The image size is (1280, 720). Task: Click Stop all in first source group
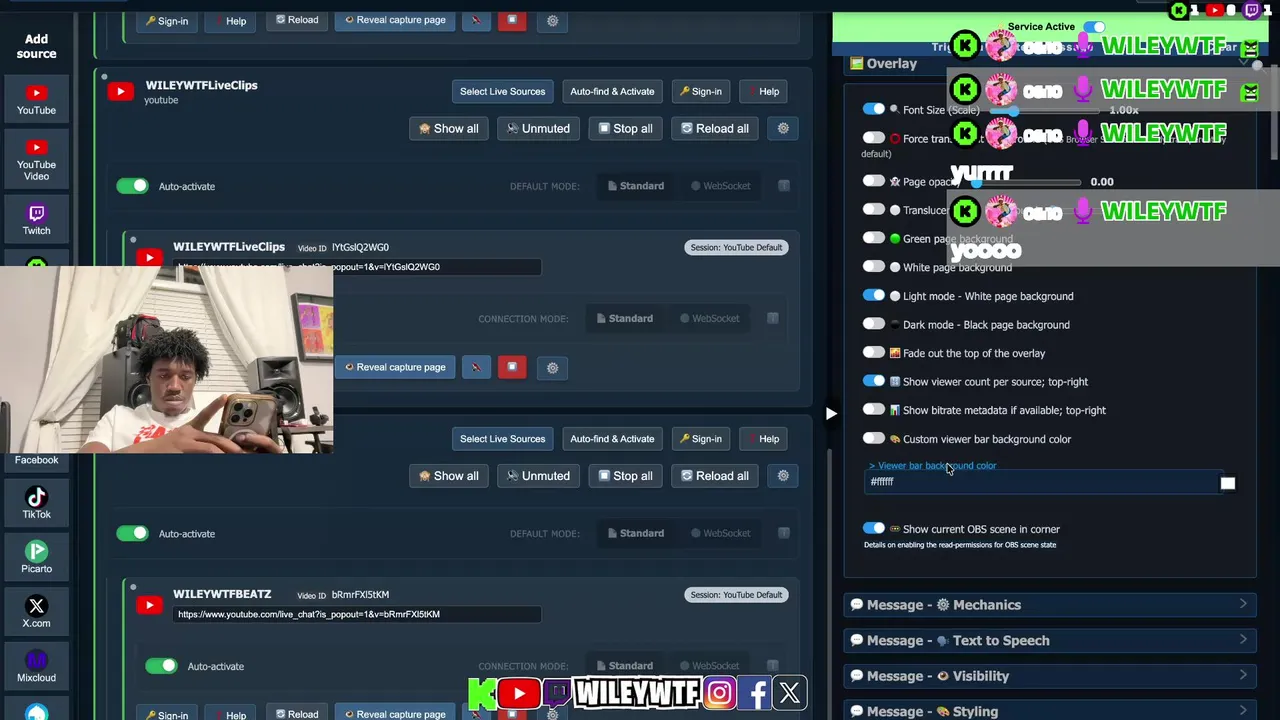pos(625,128)
